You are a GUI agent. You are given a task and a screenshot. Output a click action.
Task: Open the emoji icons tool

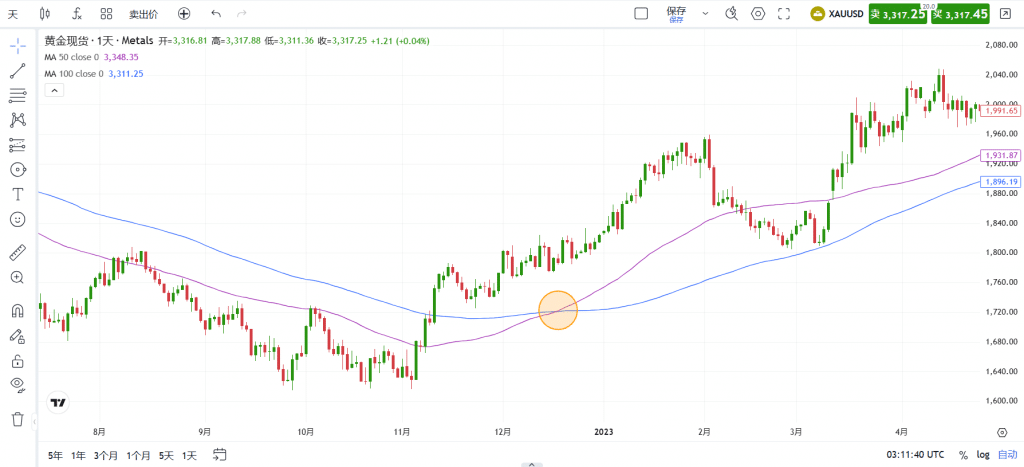pos(18,219)
